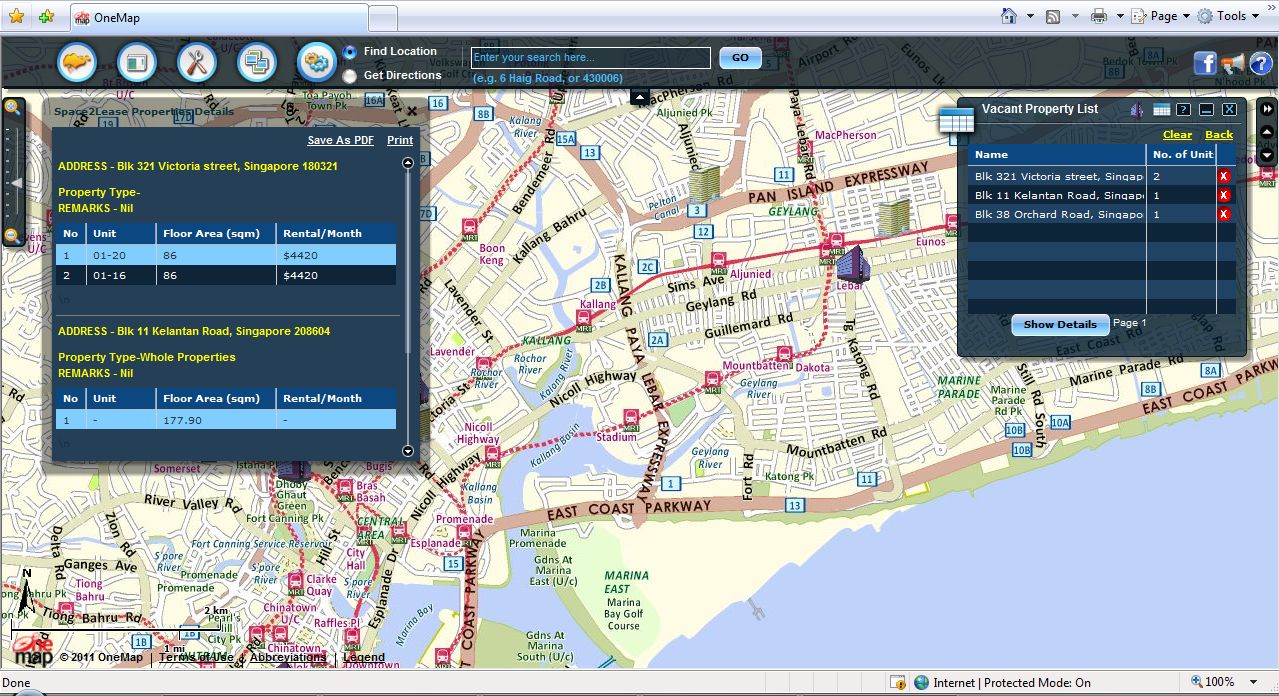
Task: Click the overlapping windows toolbar icon
Action: click(257, 62)
